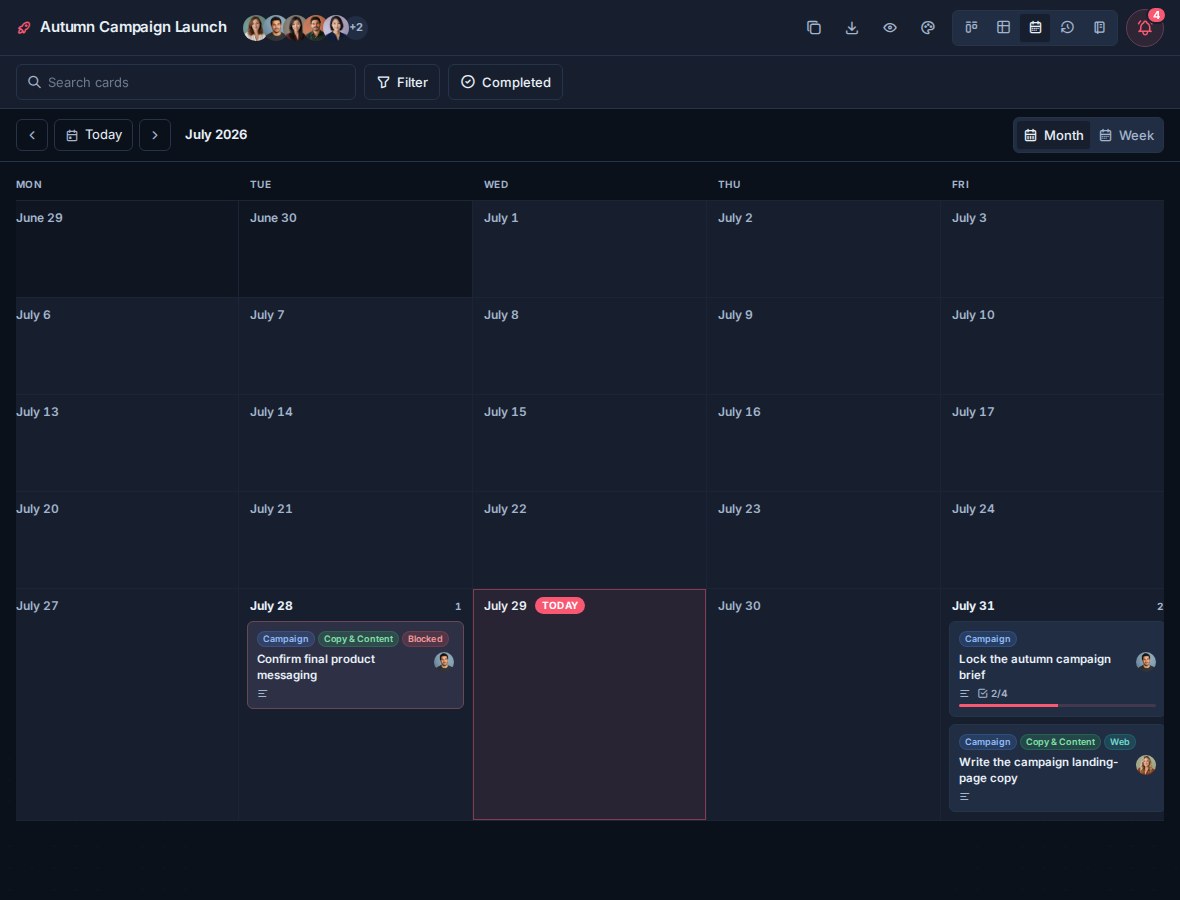Image resolution: width=1180 pixels, height=900 pixels.
Task: Go to next month with right chevron
Action: (155, 135)
